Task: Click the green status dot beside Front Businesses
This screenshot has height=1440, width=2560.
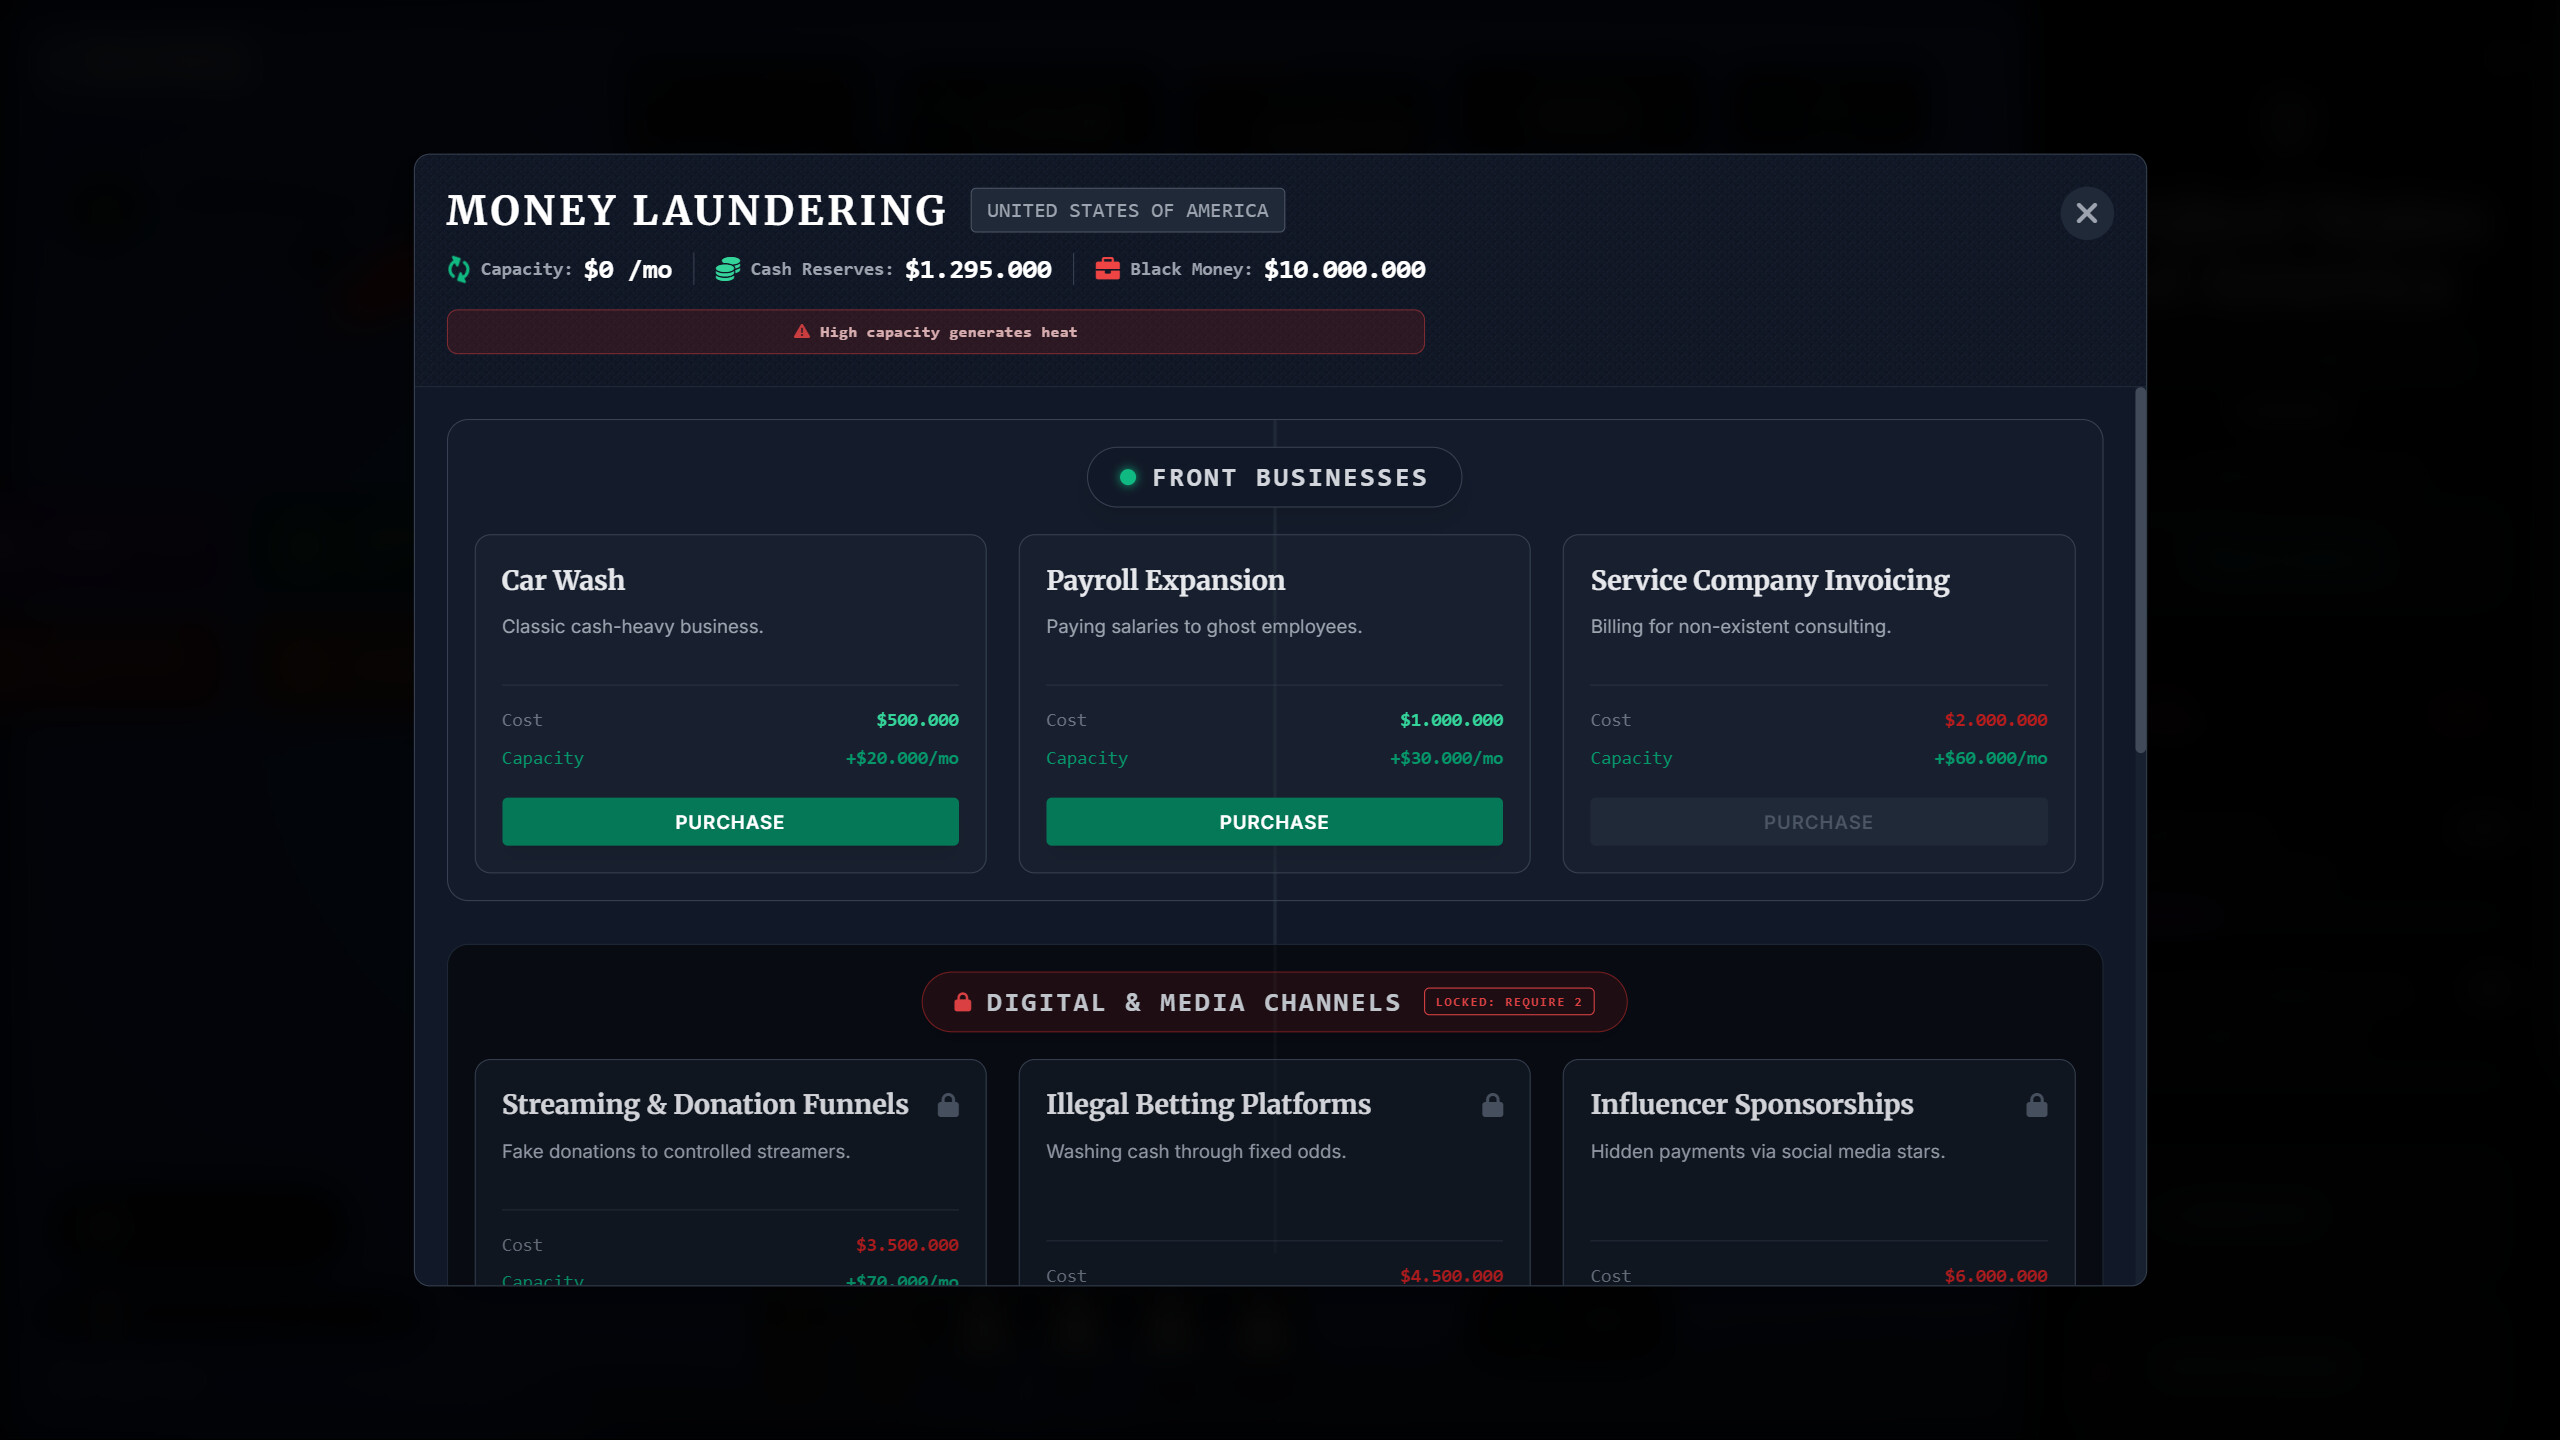Action: click(1128, 477)
